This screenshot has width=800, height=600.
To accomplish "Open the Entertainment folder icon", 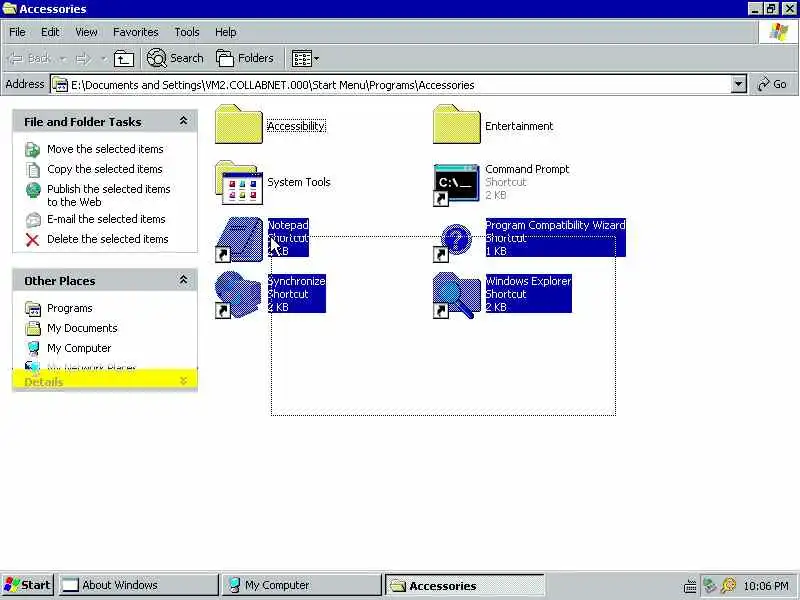I will click(x=457, y=124).
